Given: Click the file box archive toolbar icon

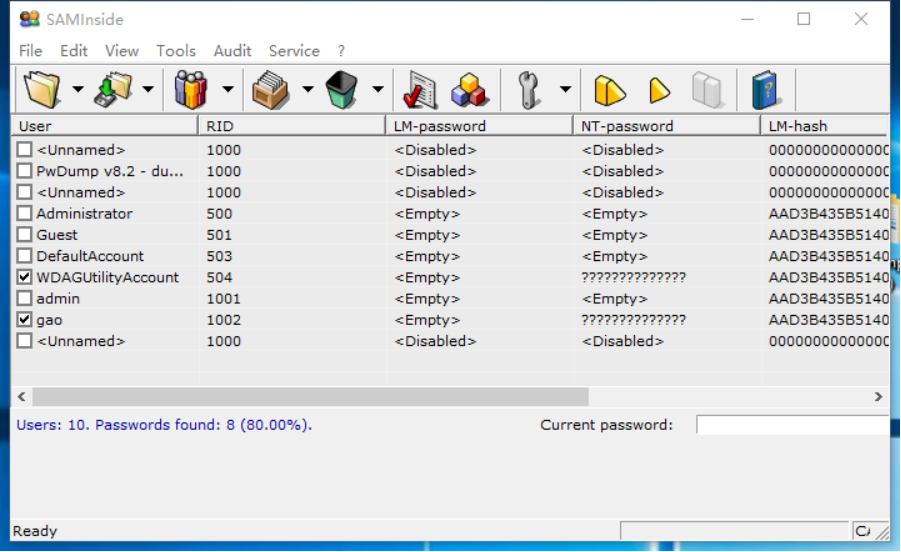Looking at the screenshot, I should [270, 90].
